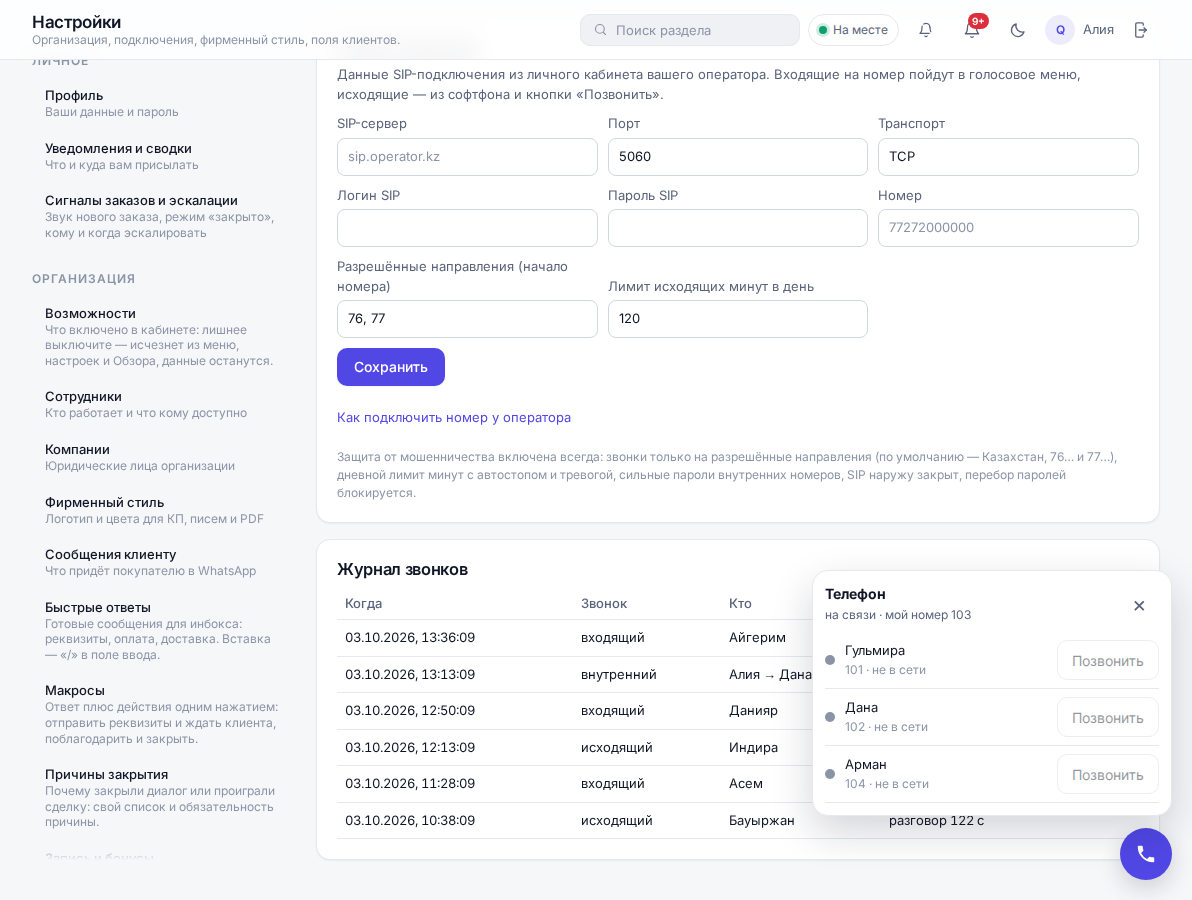Click the Бауыржан caller name cell
This screenshot has width=1192, height=900.
(x=762, y=820)
